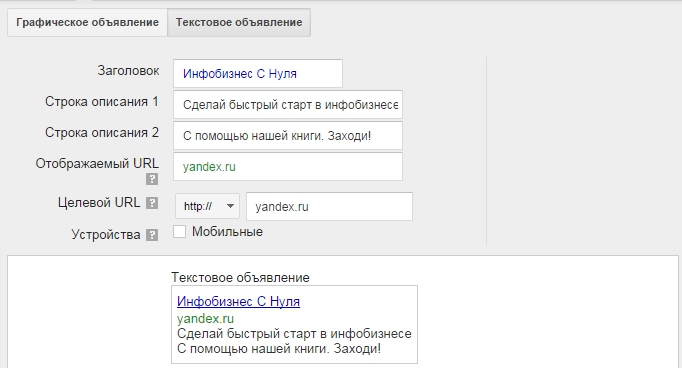
Task: Enable the Мобильные checkbox
Action: pyautogui.click(x=180, y=231)
